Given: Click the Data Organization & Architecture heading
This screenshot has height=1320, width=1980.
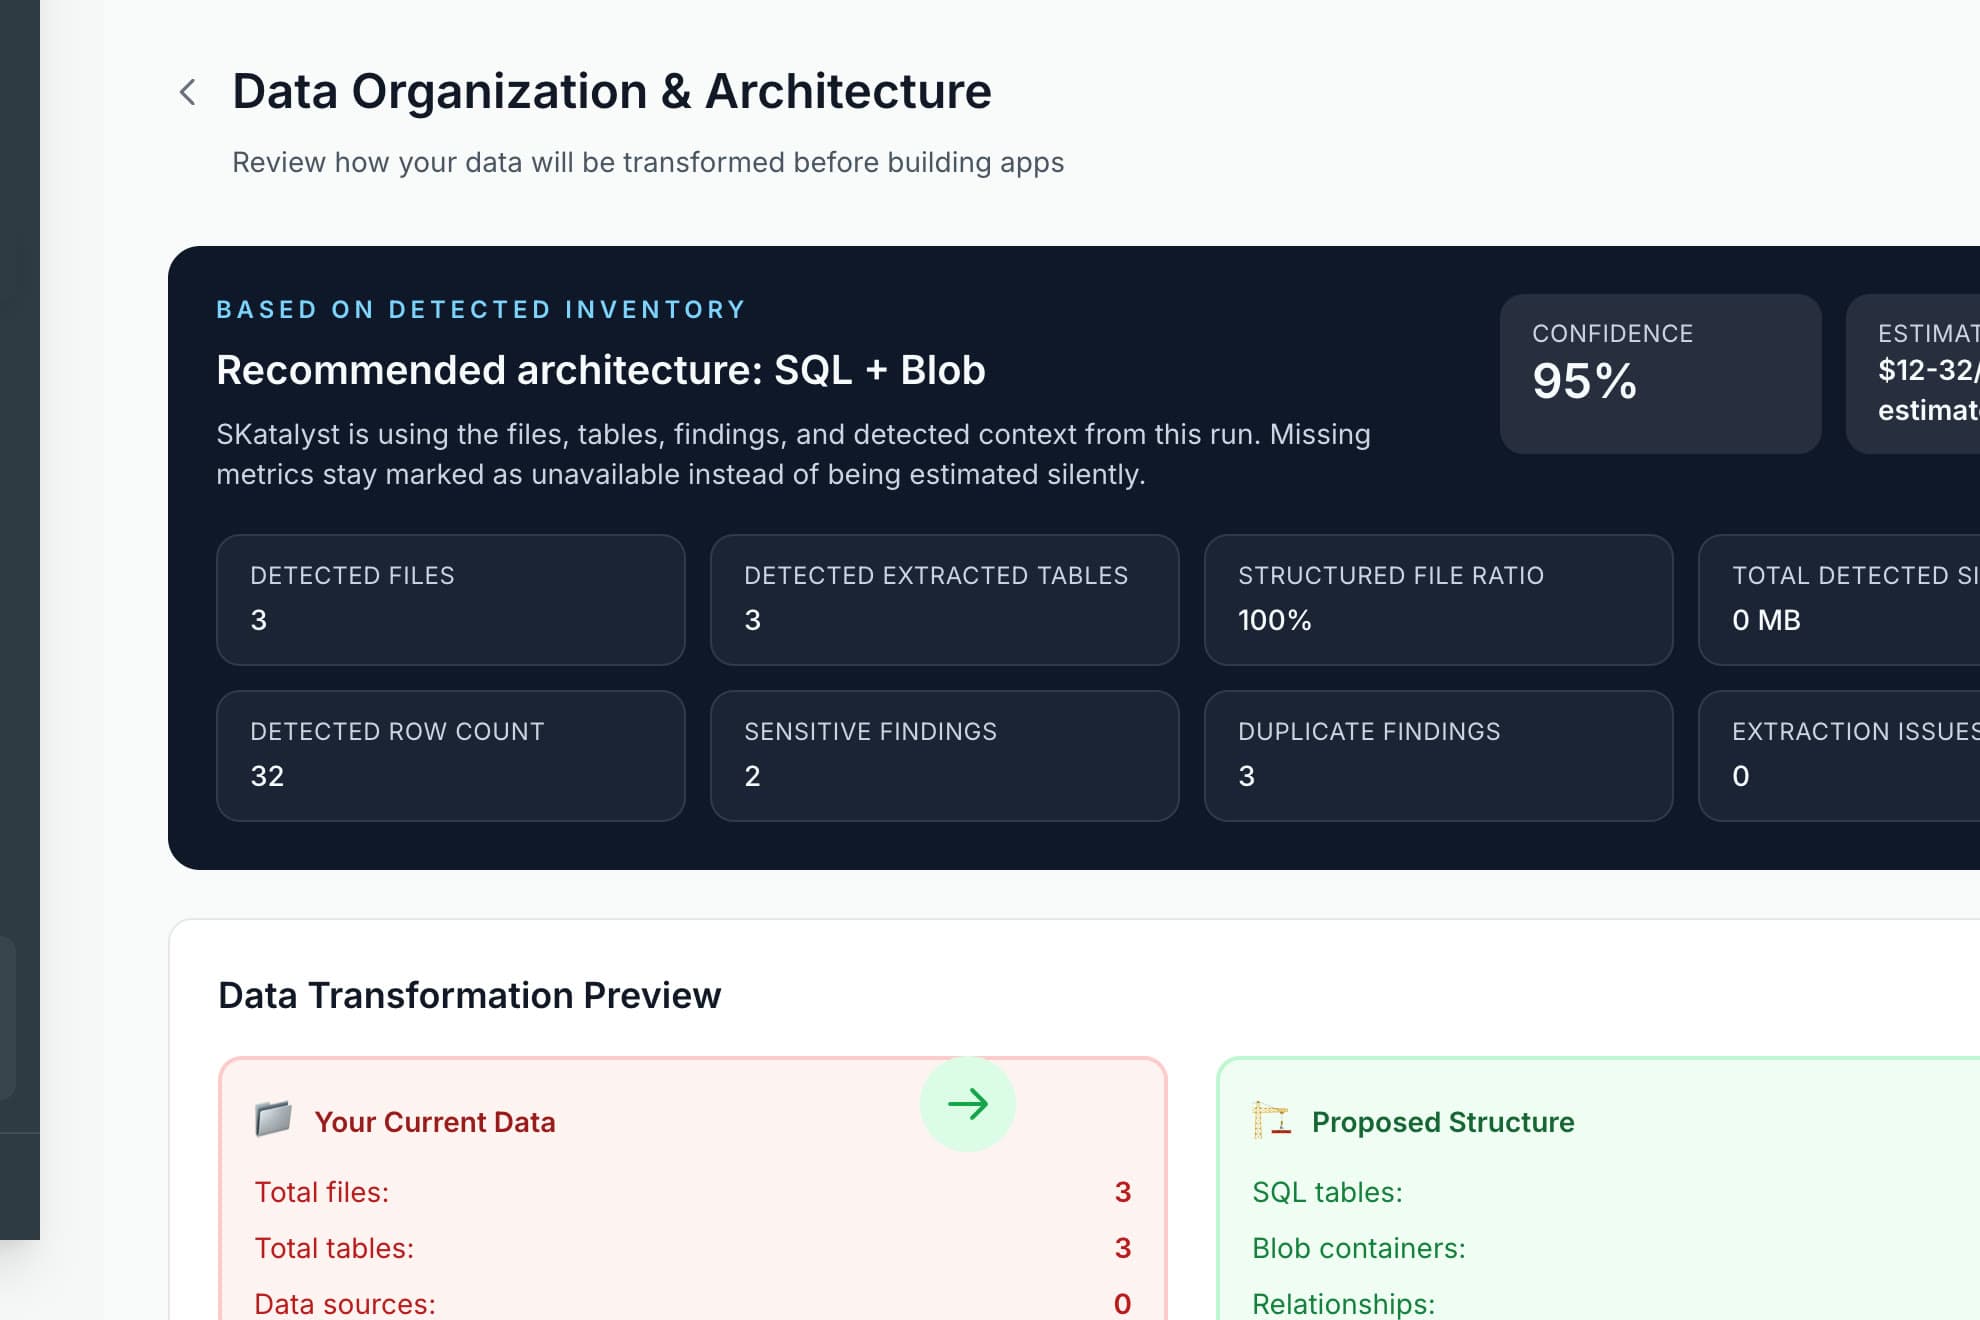Looking at the screenshot, I should click(612, 92).
